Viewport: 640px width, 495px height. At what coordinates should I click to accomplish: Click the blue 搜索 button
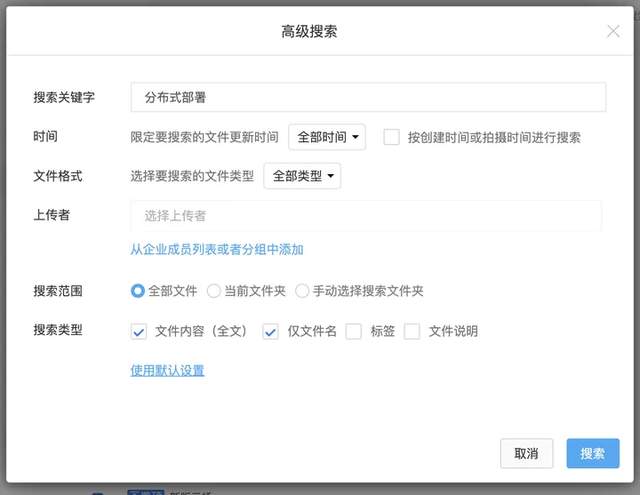pos(592,453)
